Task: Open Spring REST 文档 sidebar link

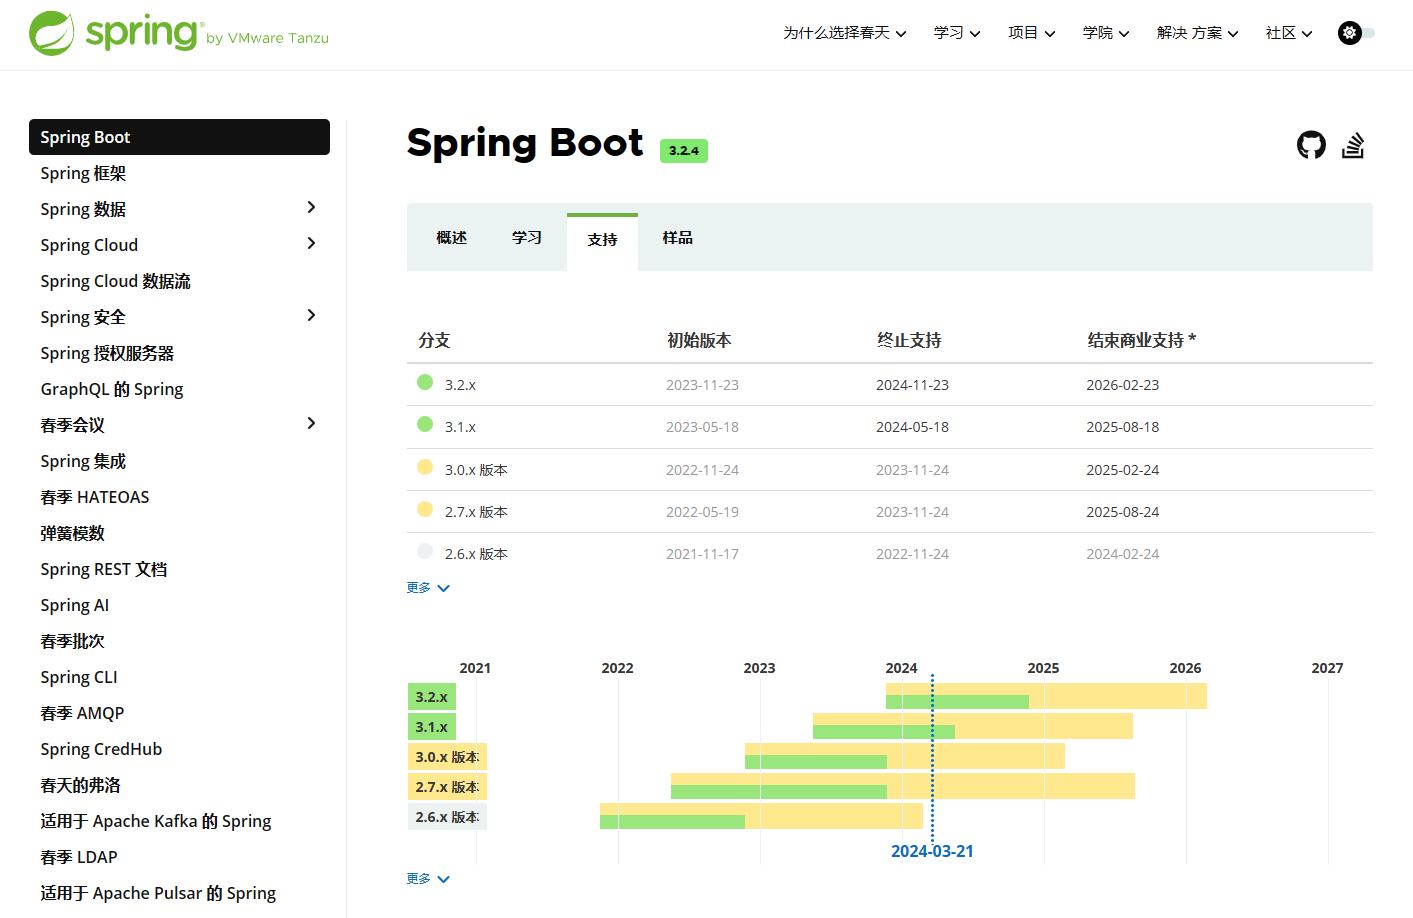Action: (104, 569)
